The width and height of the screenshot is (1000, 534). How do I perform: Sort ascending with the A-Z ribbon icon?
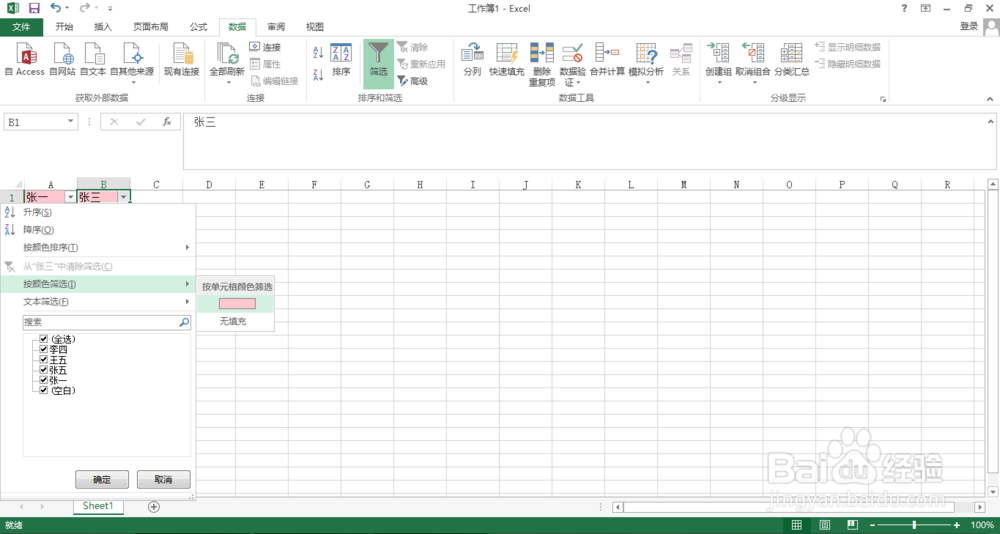click(x=318, y=52)
